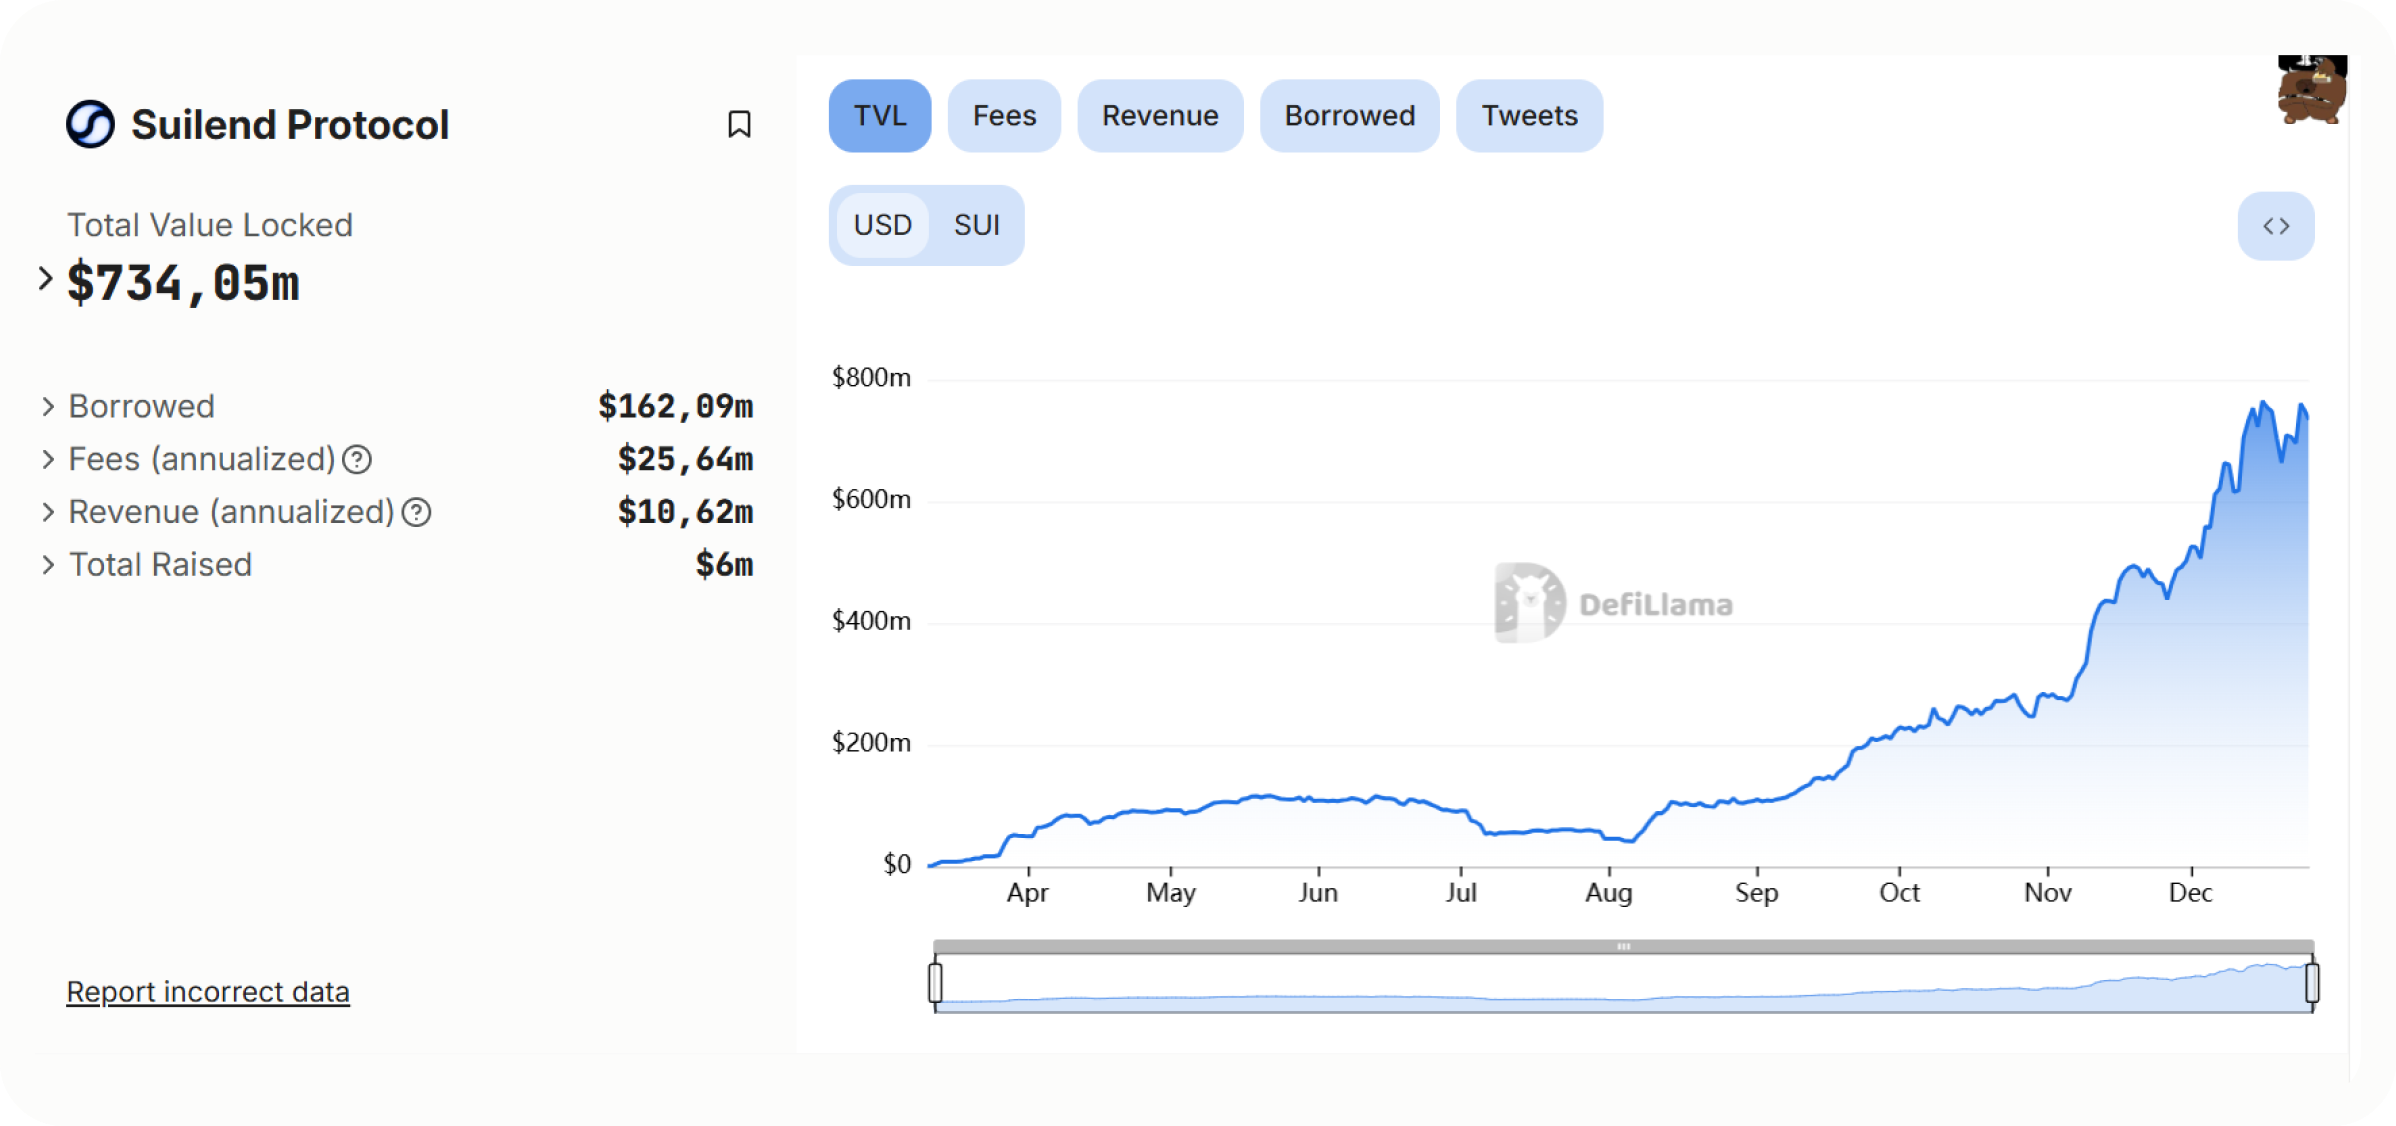Expand the Total Value Locked breakdown
The height and width of the screenshot is (1126, 2396).
(45, 279)
